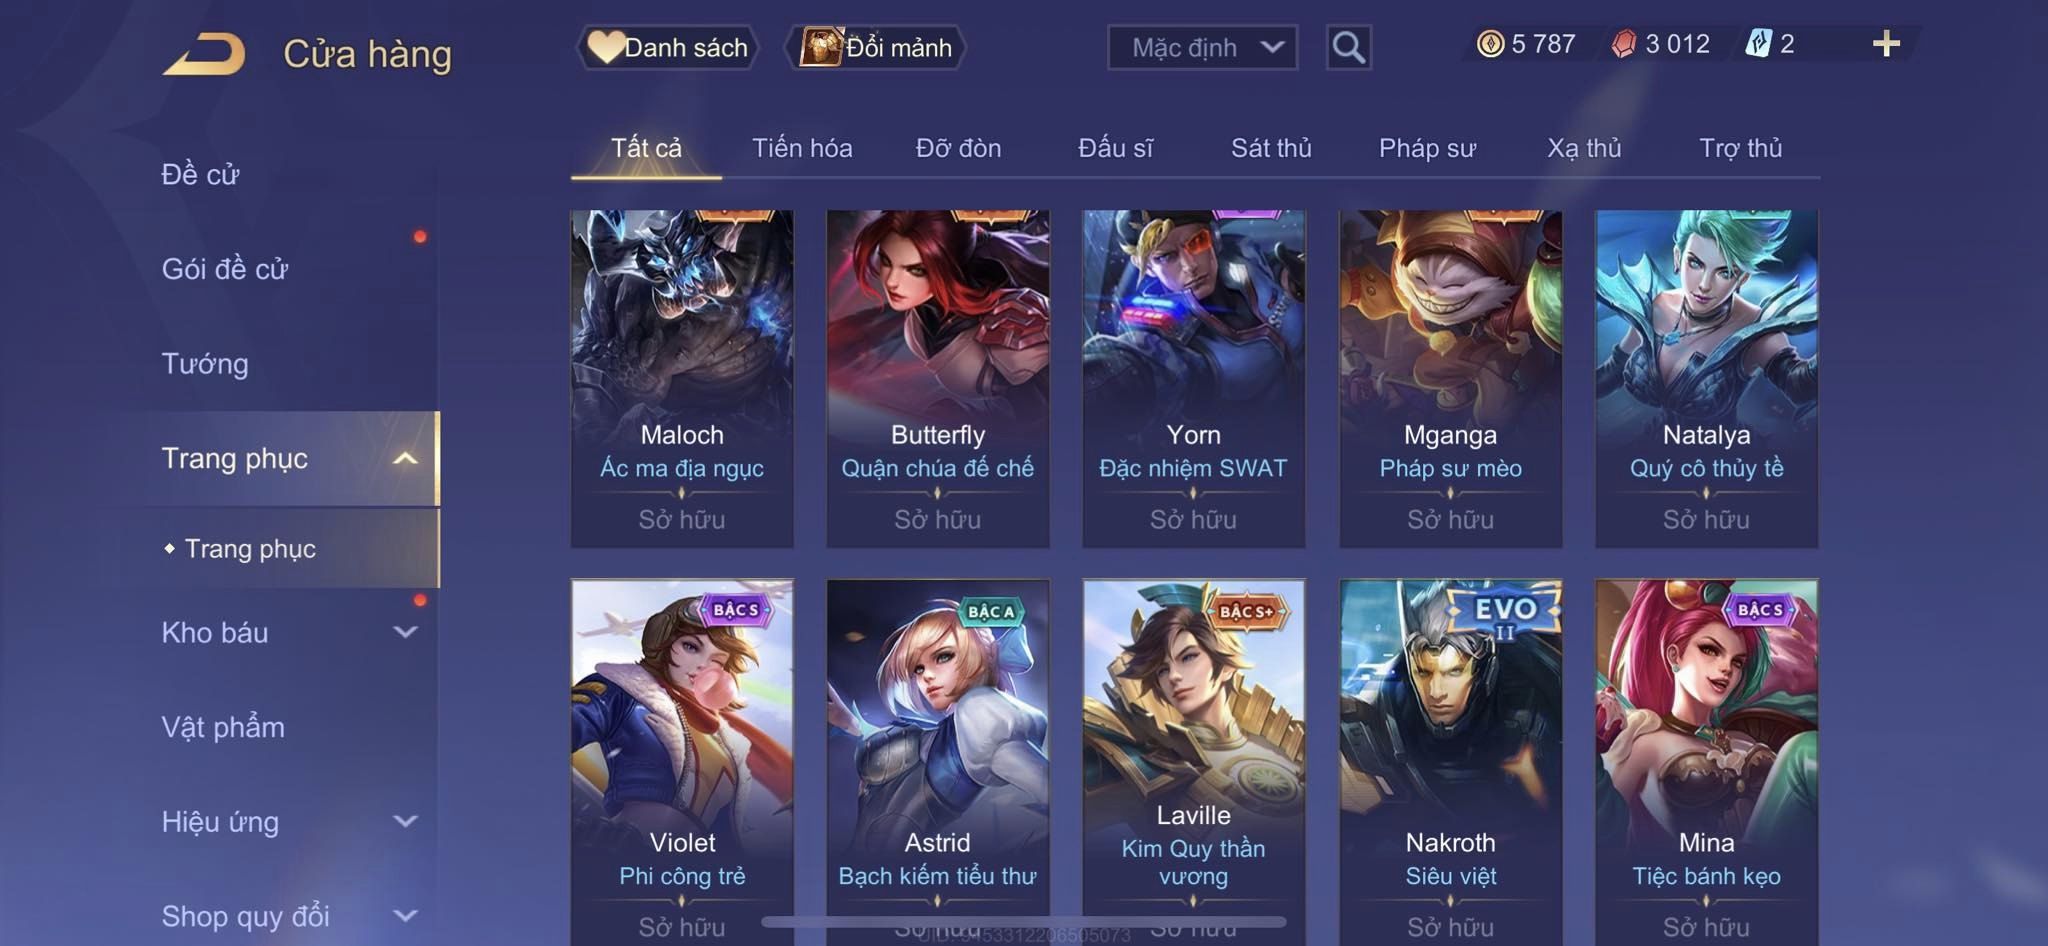Tap the blue voucher ticket icon

click(x=1758, y=44)
